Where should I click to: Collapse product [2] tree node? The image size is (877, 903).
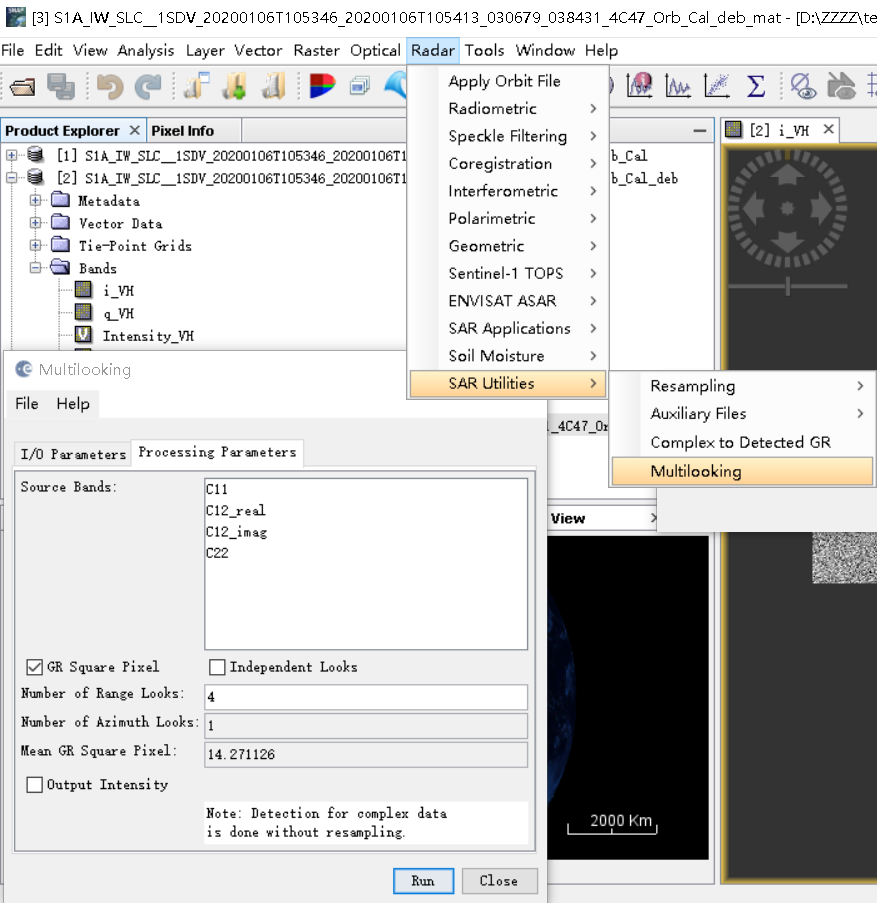(x=12, y=177)
